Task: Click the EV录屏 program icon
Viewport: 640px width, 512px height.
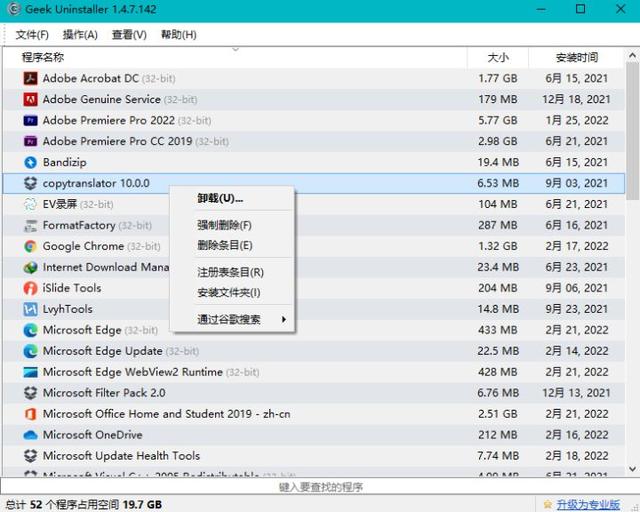Action: point(30,204)
